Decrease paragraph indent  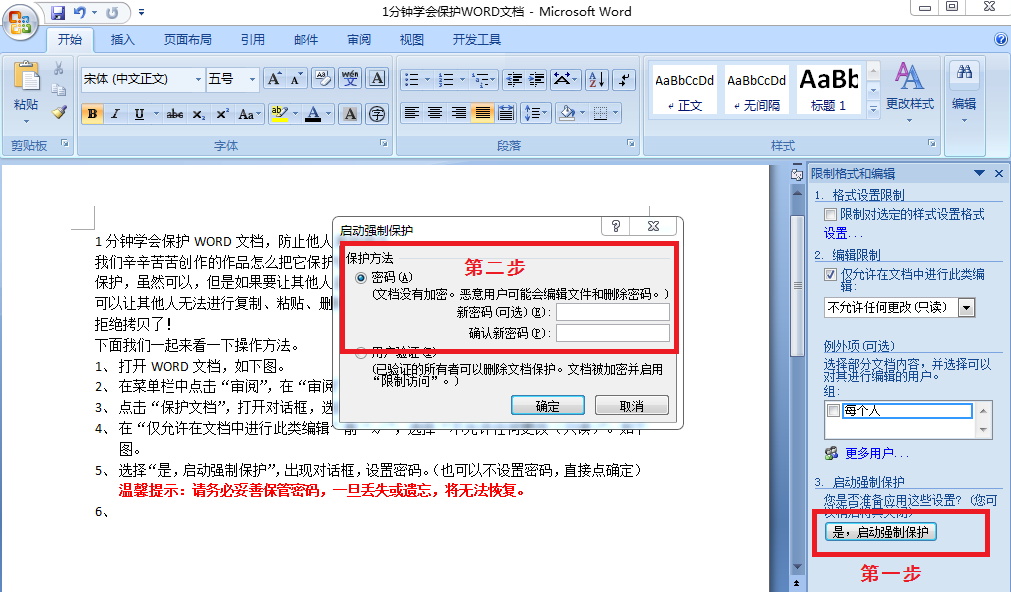pyautogui.click(x=514, y=79)
